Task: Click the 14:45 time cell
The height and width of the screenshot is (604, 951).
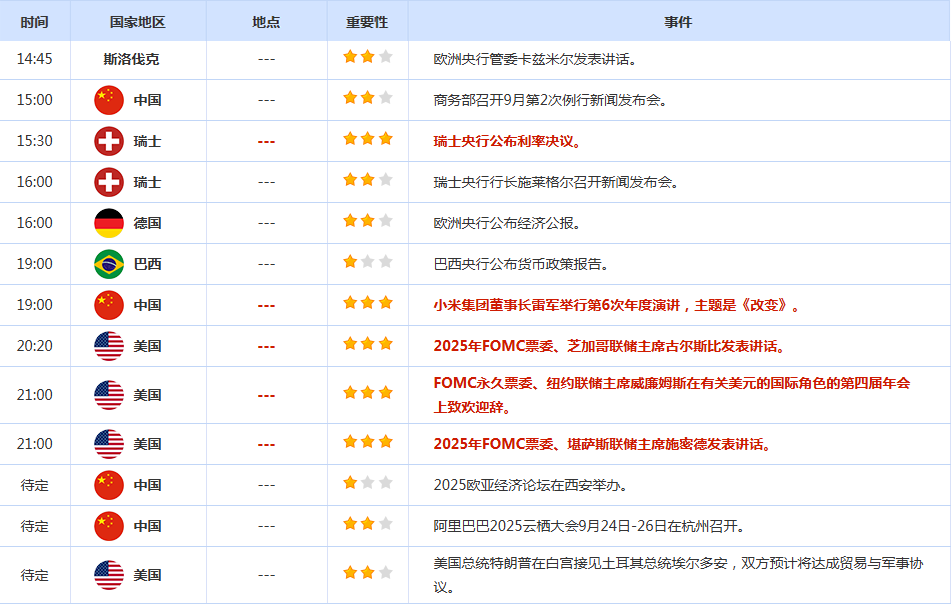Action: tap(35, 59)
